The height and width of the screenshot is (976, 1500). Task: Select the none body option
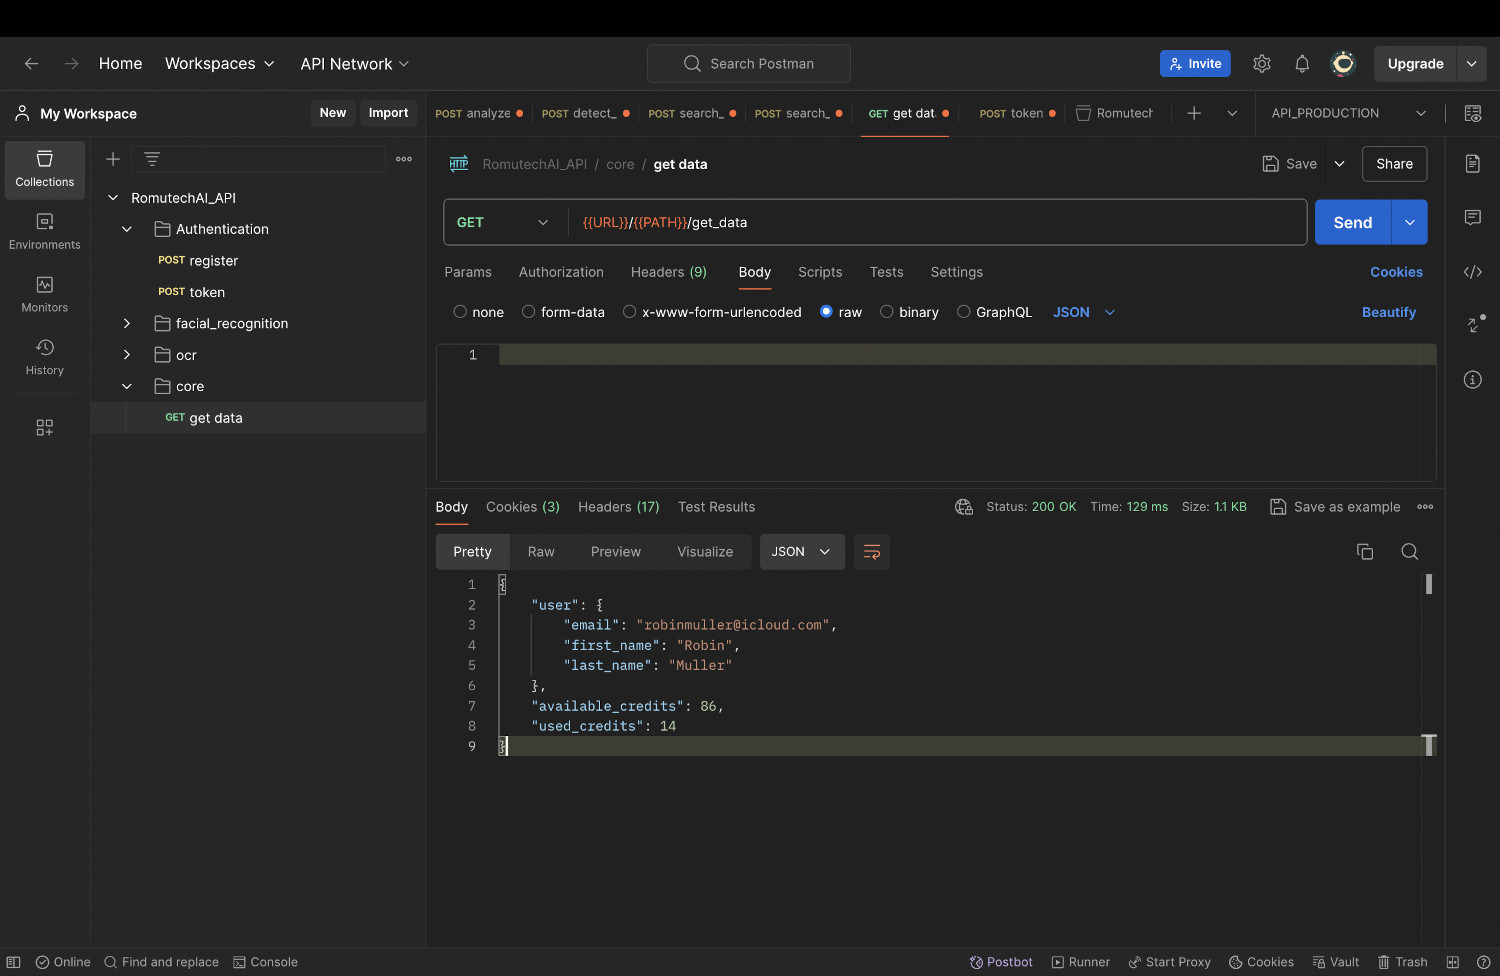[460, 312]
